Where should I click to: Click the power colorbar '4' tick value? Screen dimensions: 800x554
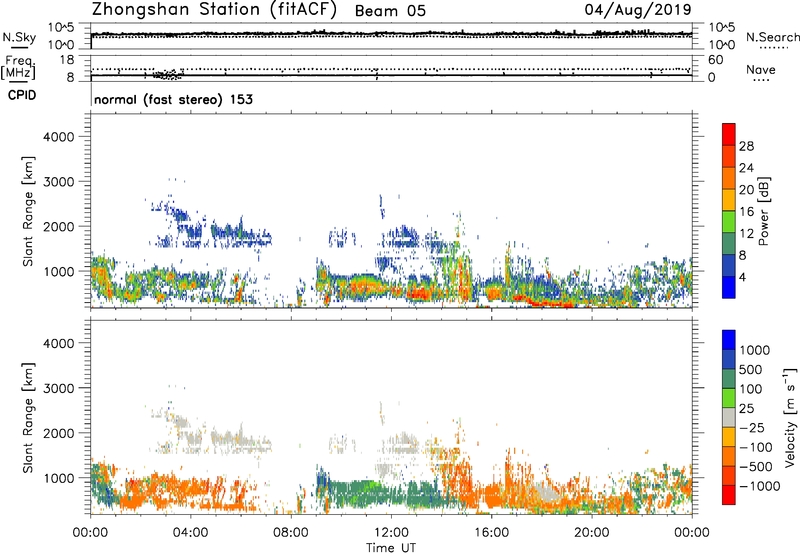click(x=742, y=278)
